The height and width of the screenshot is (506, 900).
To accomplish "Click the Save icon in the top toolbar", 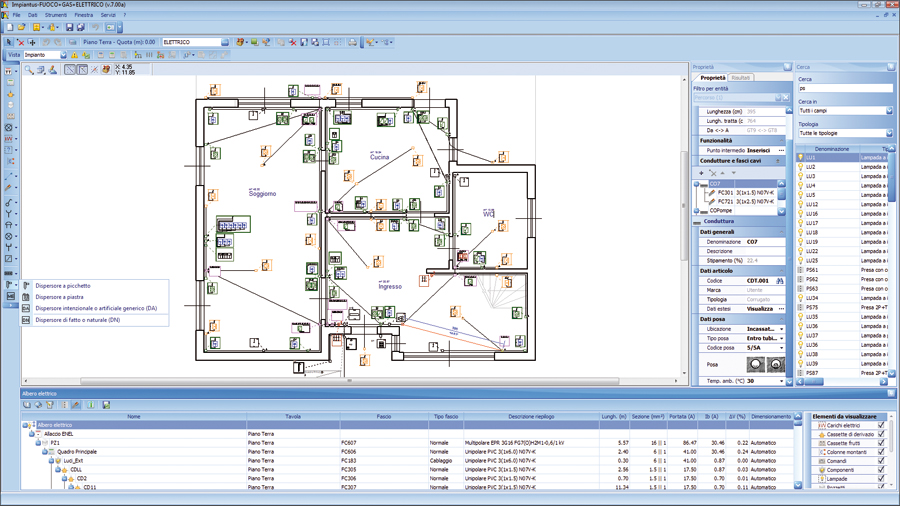I will 69,28.
